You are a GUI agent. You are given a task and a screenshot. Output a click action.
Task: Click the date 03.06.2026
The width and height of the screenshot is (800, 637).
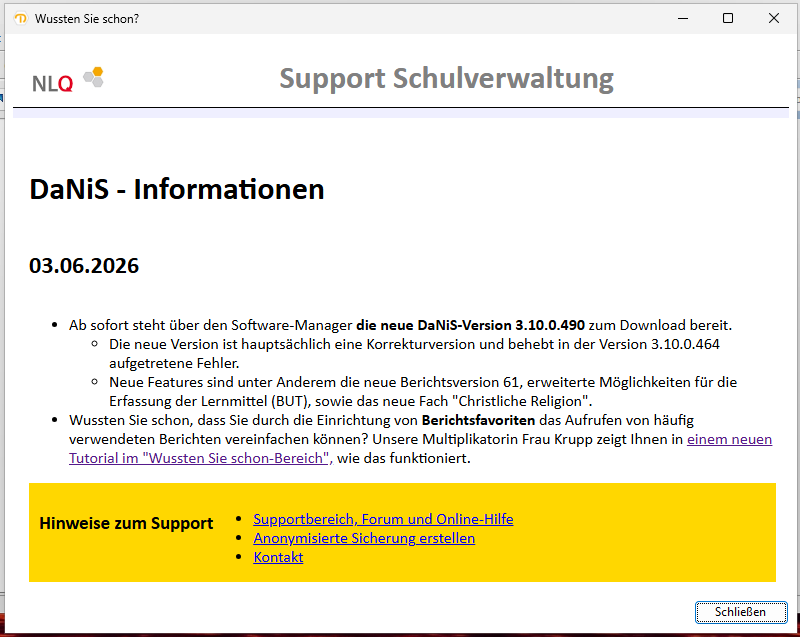(x=84, y=266)
